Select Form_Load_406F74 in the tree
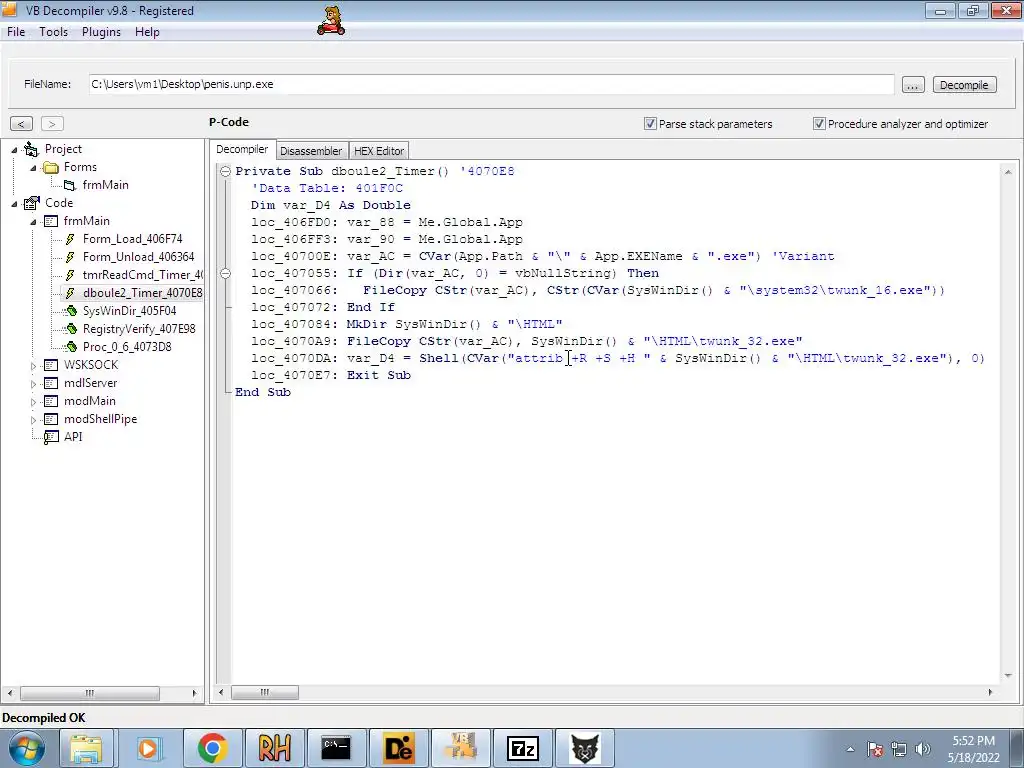Image resolution: width=1024 pixels, height=768 pixels. pos(133,239)
